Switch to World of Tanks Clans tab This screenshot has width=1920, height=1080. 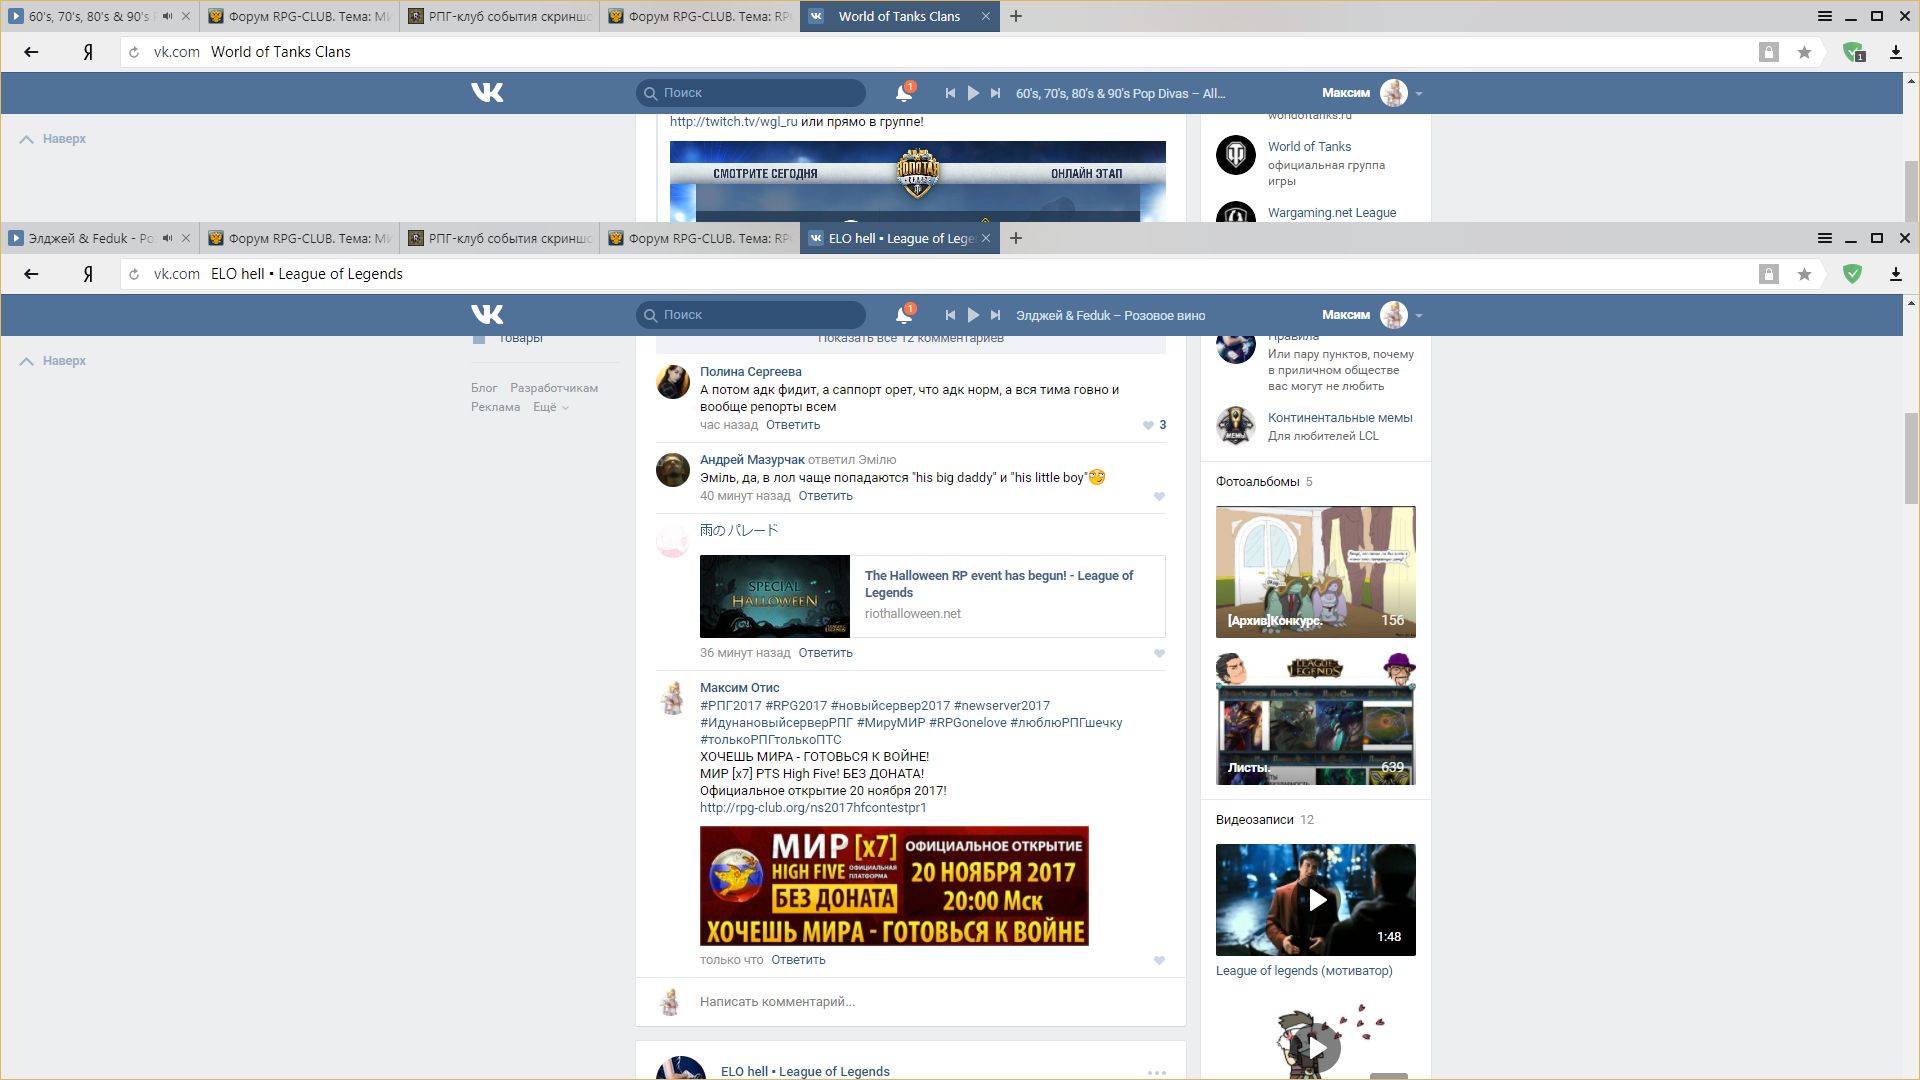click(898, 16)
